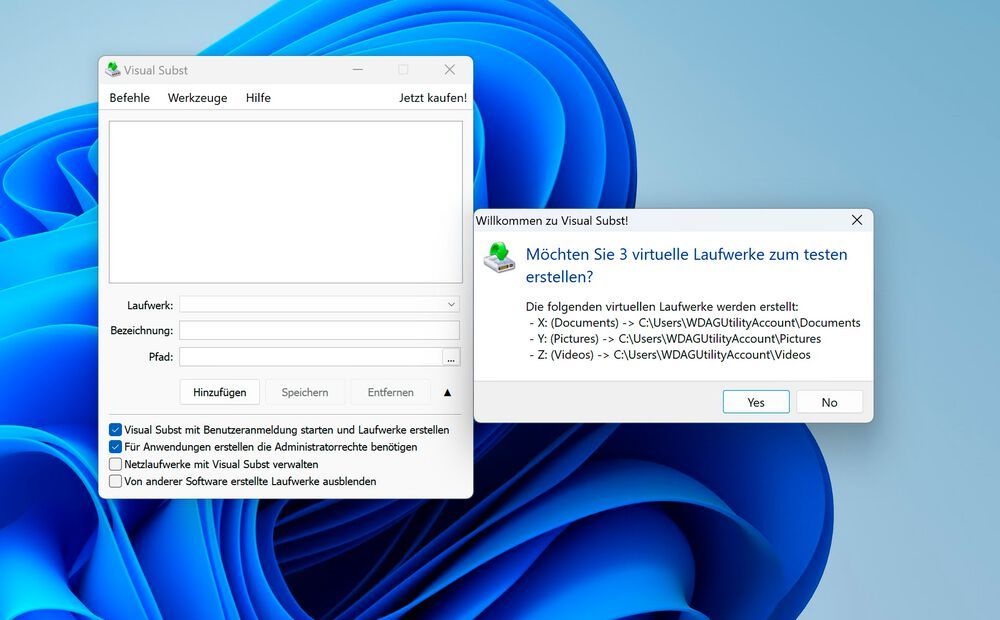The height and width of the screenshot is (620, 1000).
Task: Click inside the empty virtual drives list
Action: (285, 200)
